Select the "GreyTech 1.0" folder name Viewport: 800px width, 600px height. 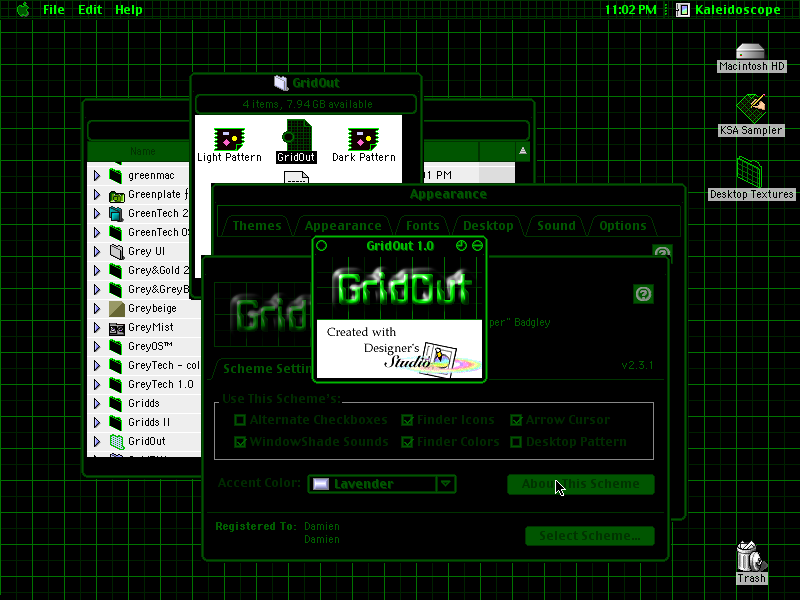click(161, 384)
